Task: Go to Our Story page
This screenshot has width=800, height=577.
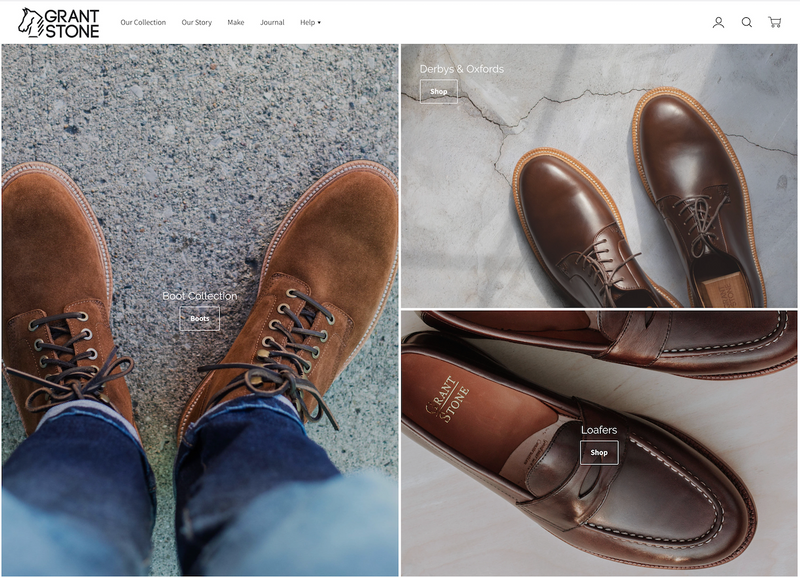Action: [196, 22]
